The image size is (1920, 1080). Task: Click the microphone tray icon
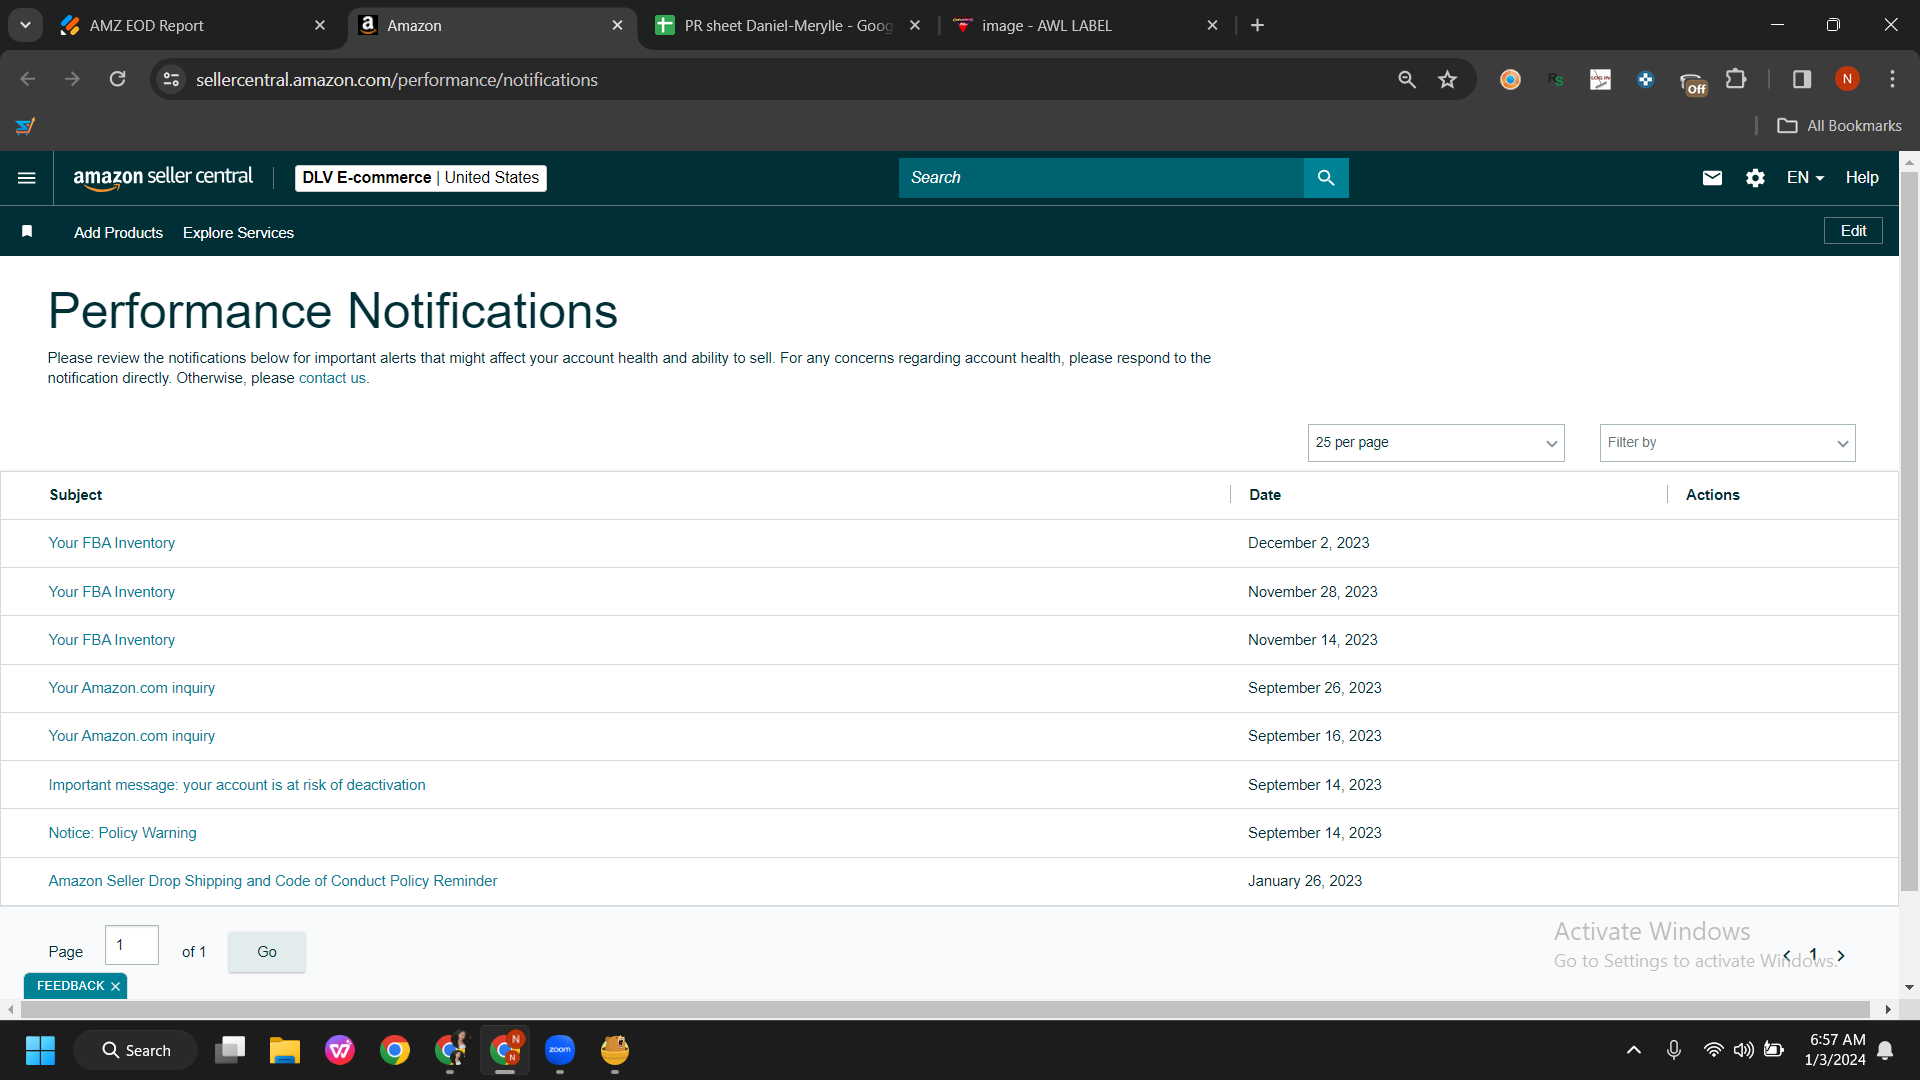coord(1673,1050)
